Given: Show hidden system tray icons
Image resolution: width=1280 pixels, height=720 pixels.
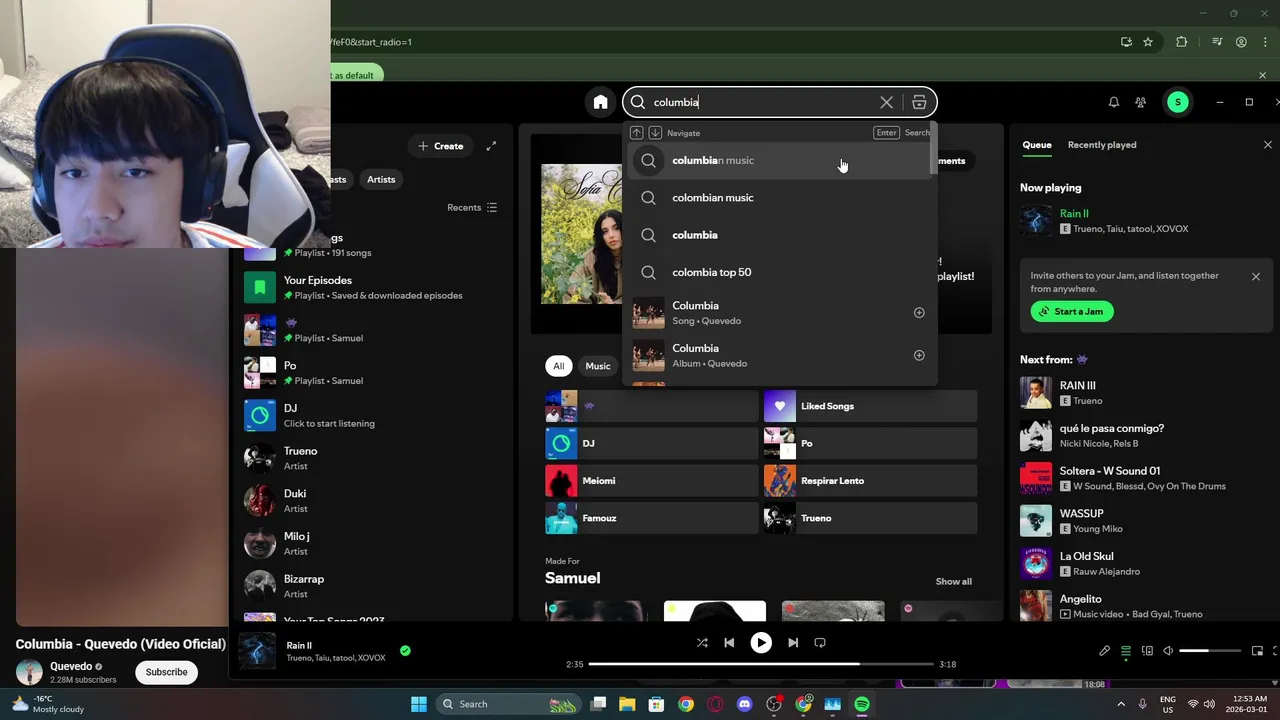Looking at the screenshot, I should pos(1120,704).
